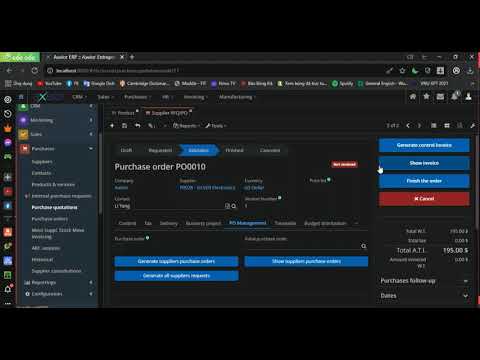This screenshot has width=480, height=360.
Task: Open Suppliers in Purchases submenu
Action: (x=42, y=162)
